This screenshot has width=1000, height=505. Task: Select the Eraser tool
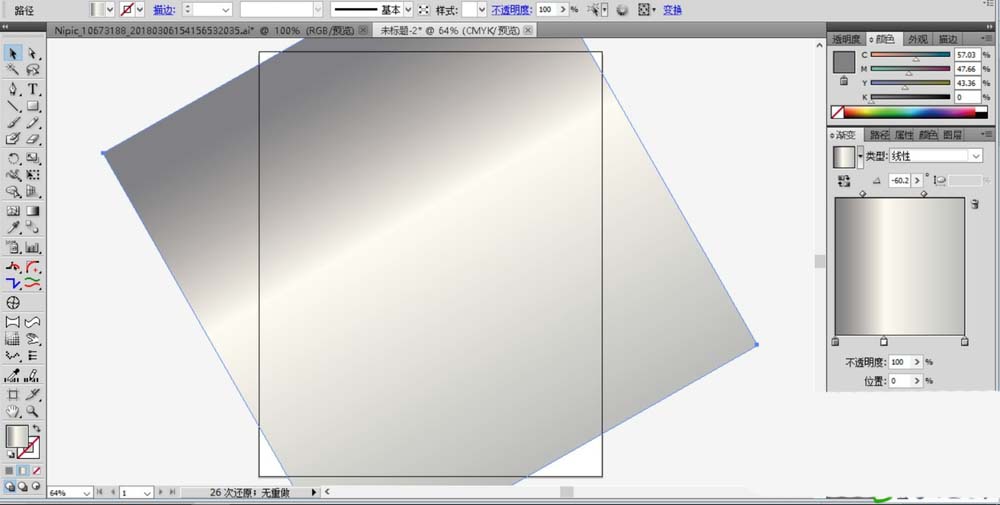click(33, 138)
